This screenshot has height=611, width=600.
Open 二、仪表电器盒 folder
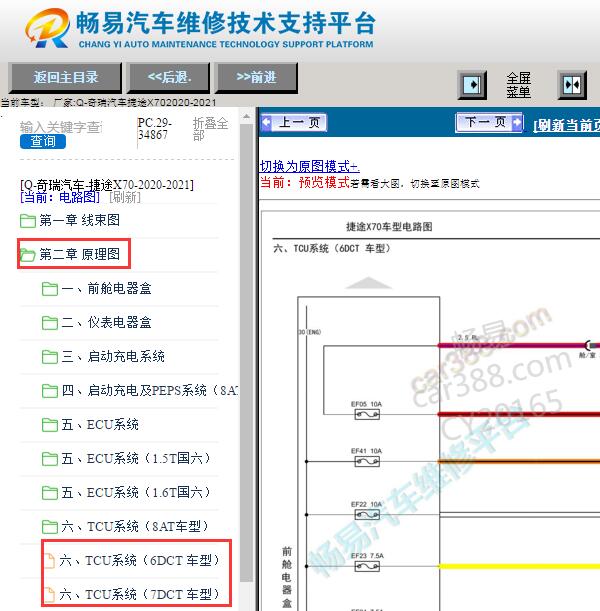[106, 322]
